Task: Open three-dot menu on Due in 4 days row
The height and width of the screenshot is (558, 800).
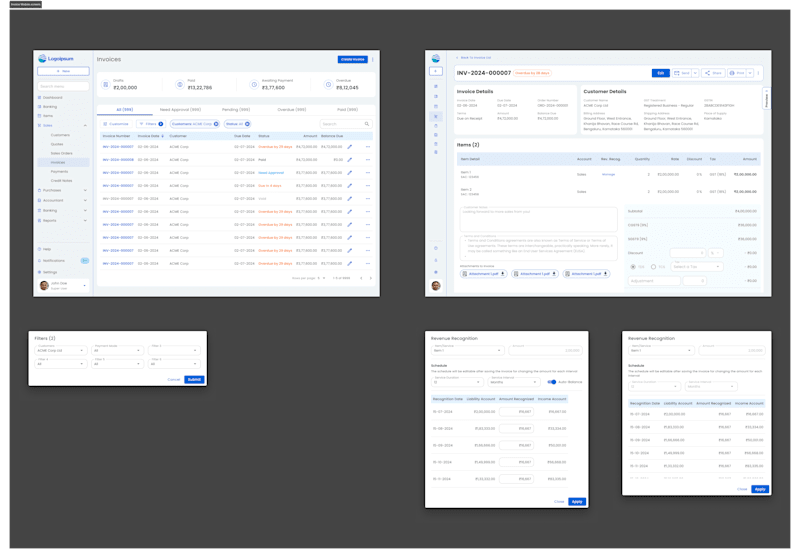Action: click(x=368, y=186)
